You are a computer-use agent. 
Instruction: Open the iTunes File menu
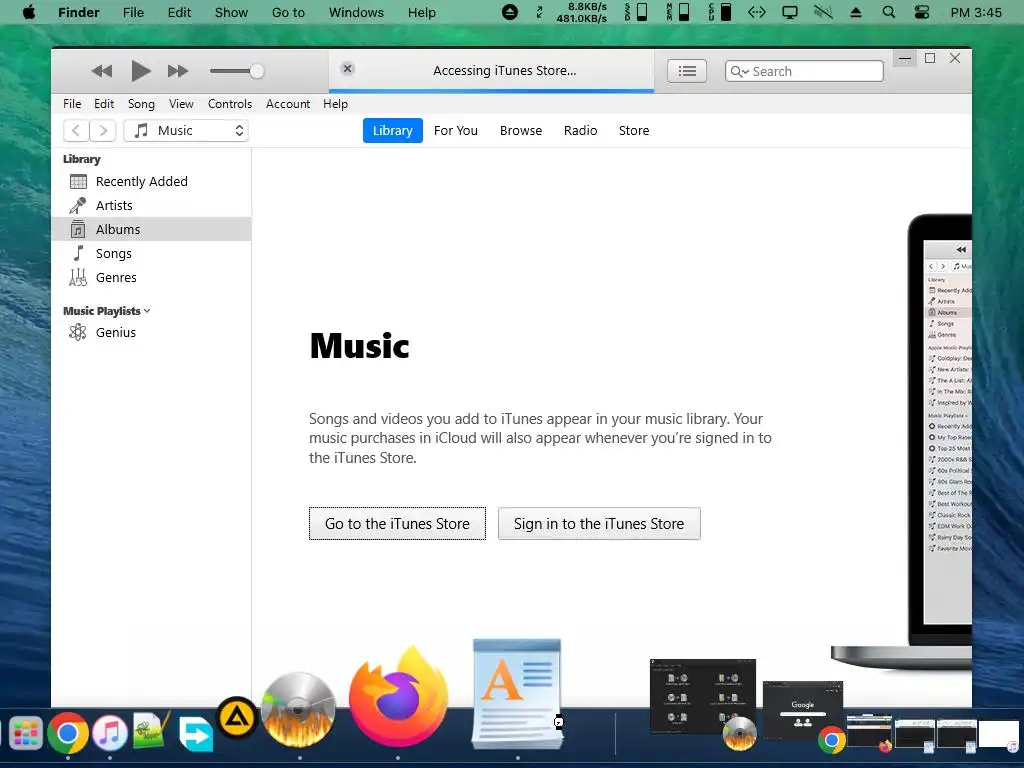click(x=72, y=104)
